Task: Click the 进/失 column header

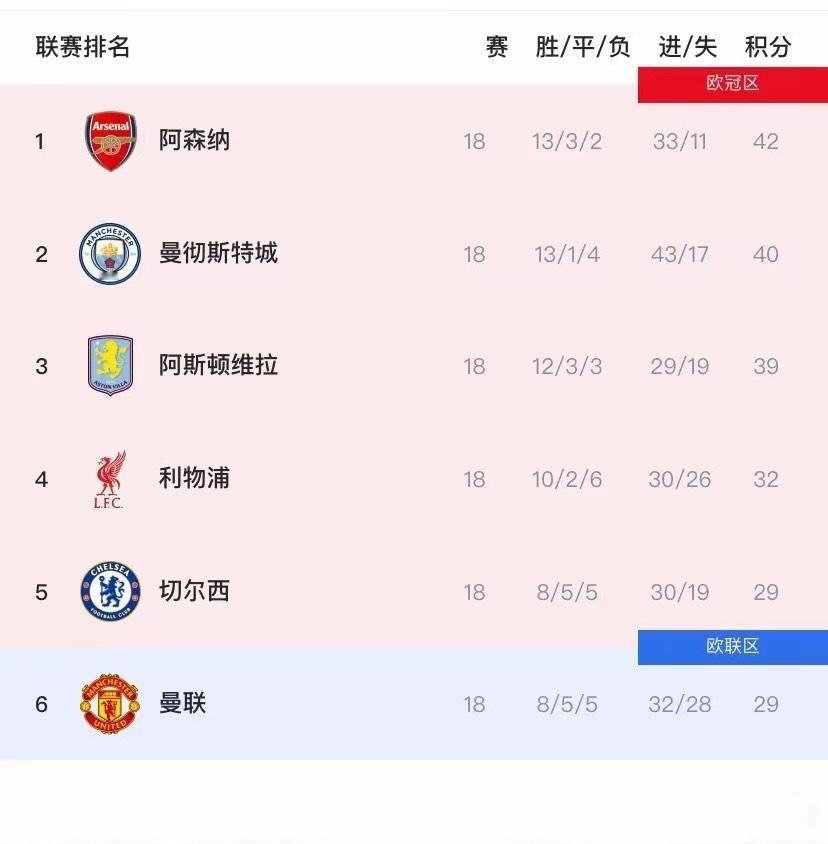Action: 679,45
